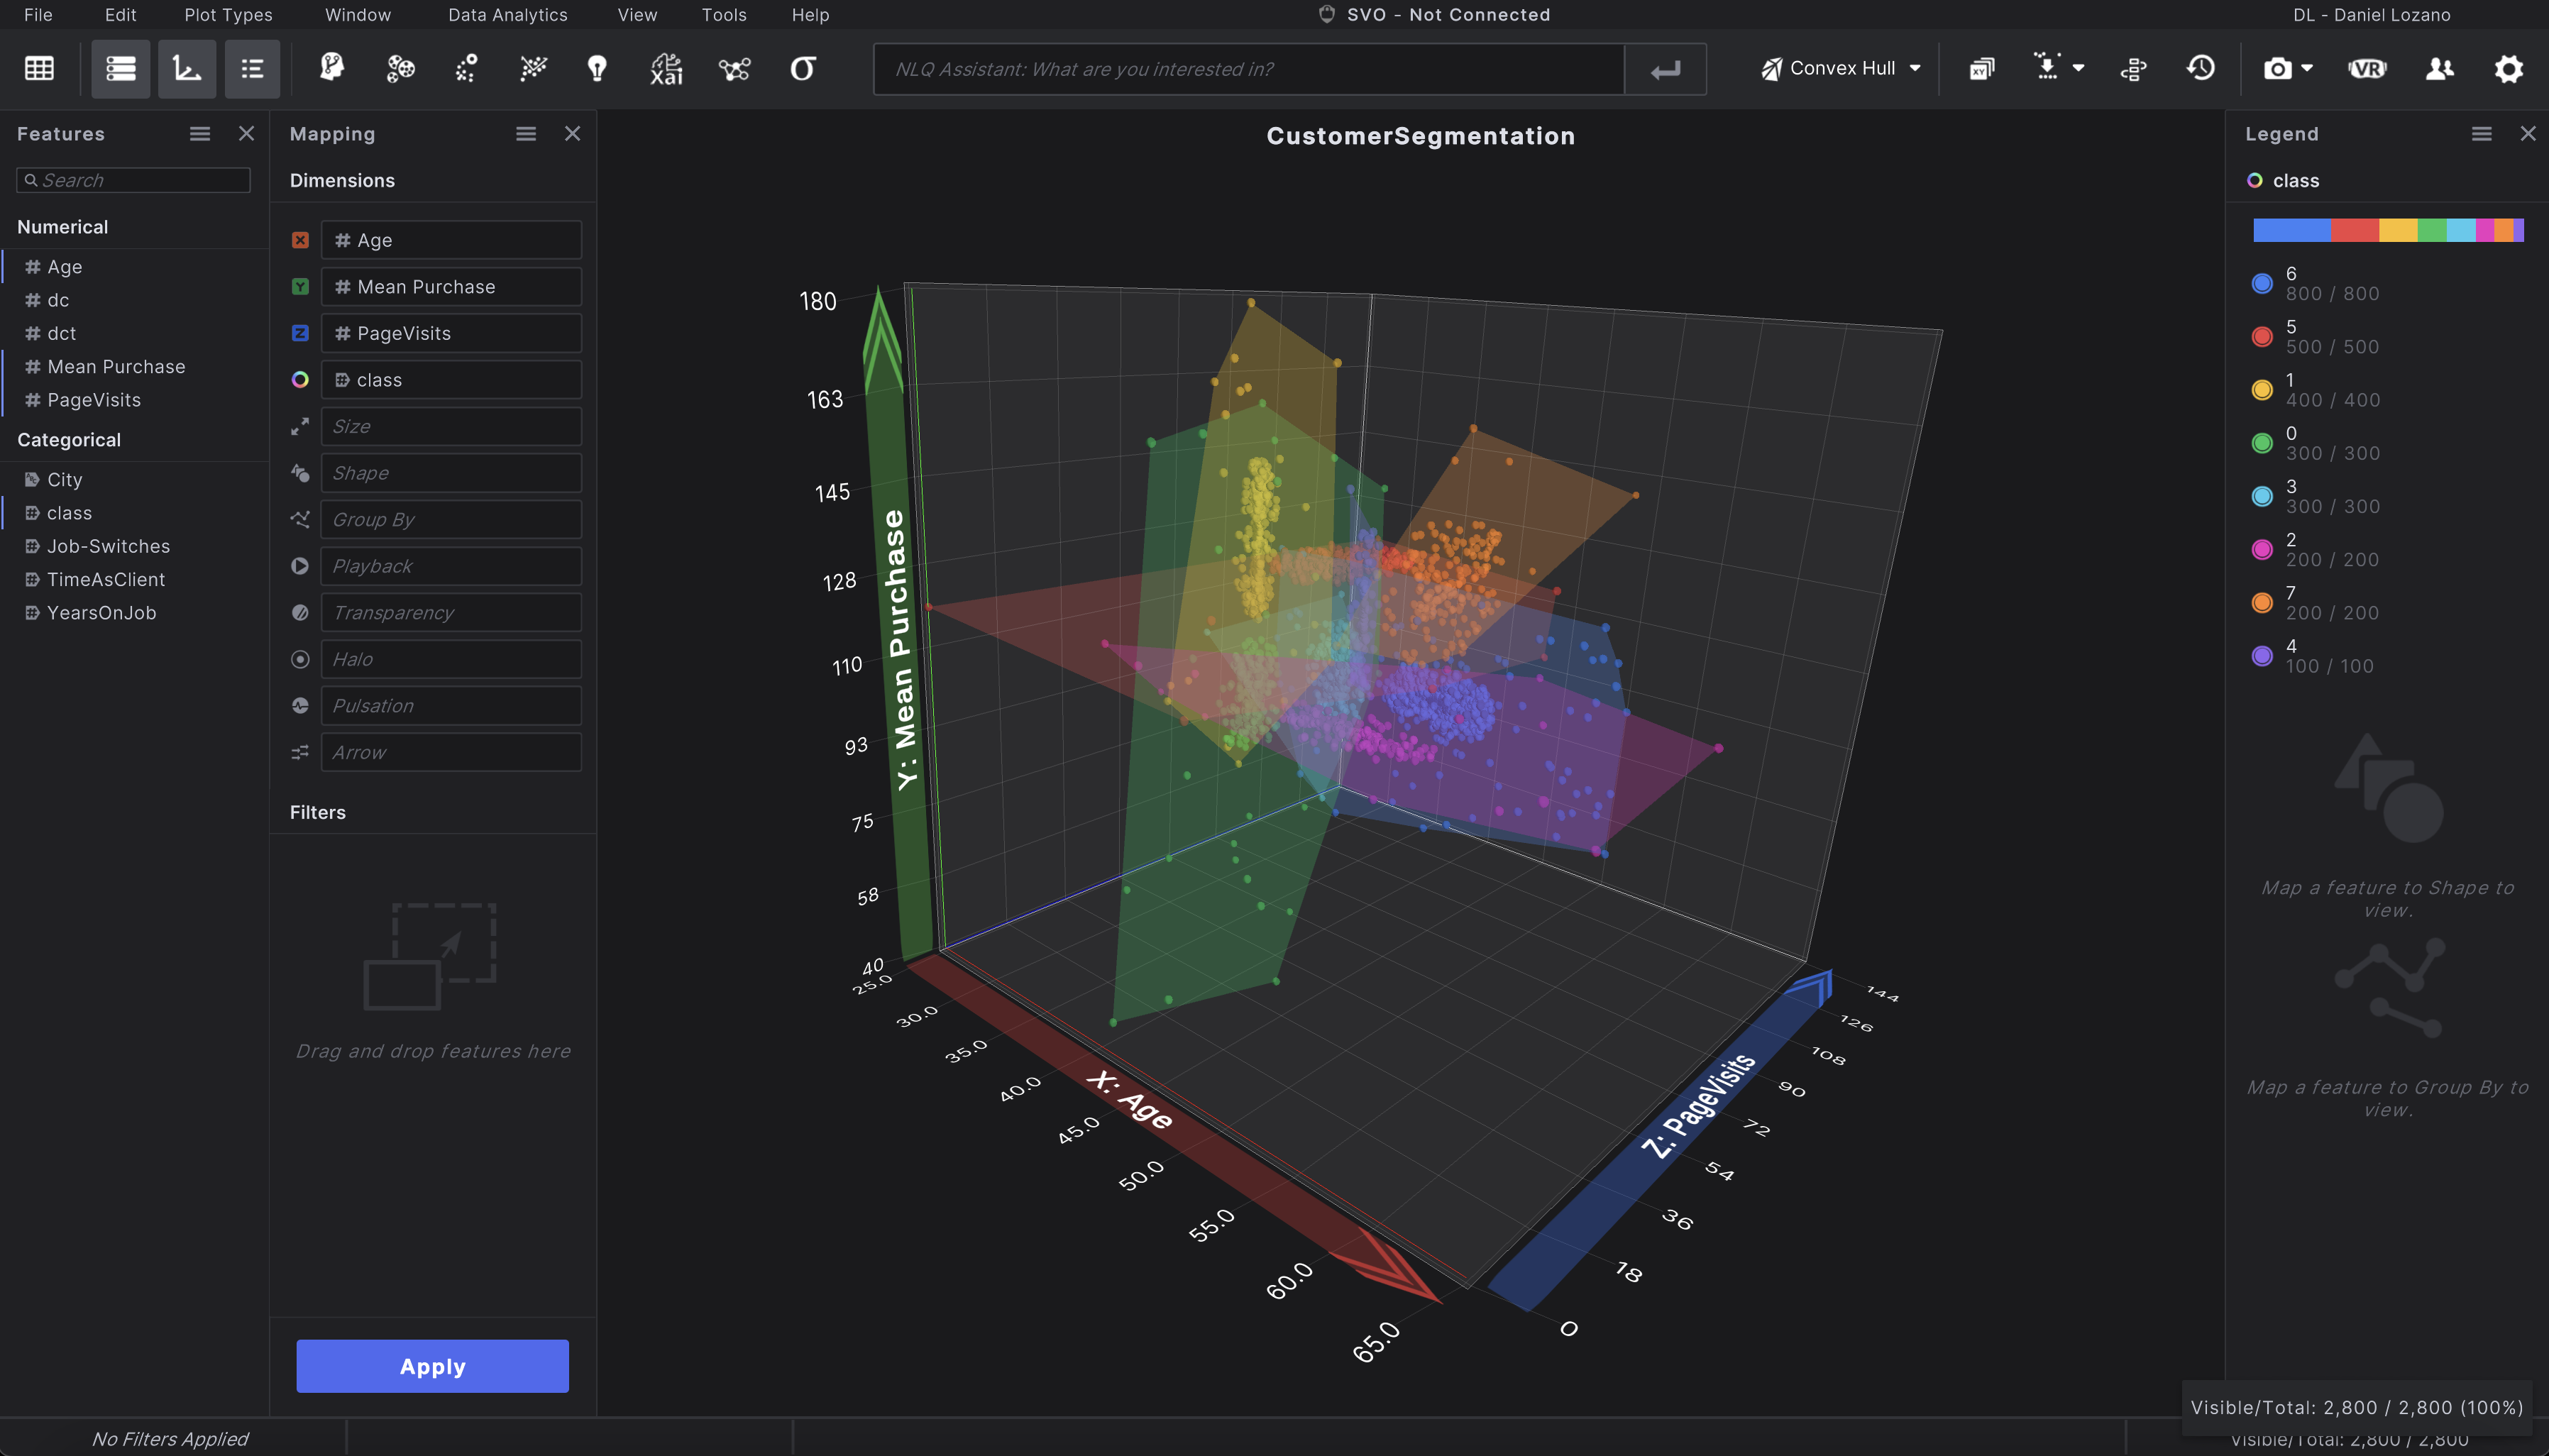This screenshot has height=1456, width=2549.
Task: Open the XAI explainability tool
Action: coord(664,68)
